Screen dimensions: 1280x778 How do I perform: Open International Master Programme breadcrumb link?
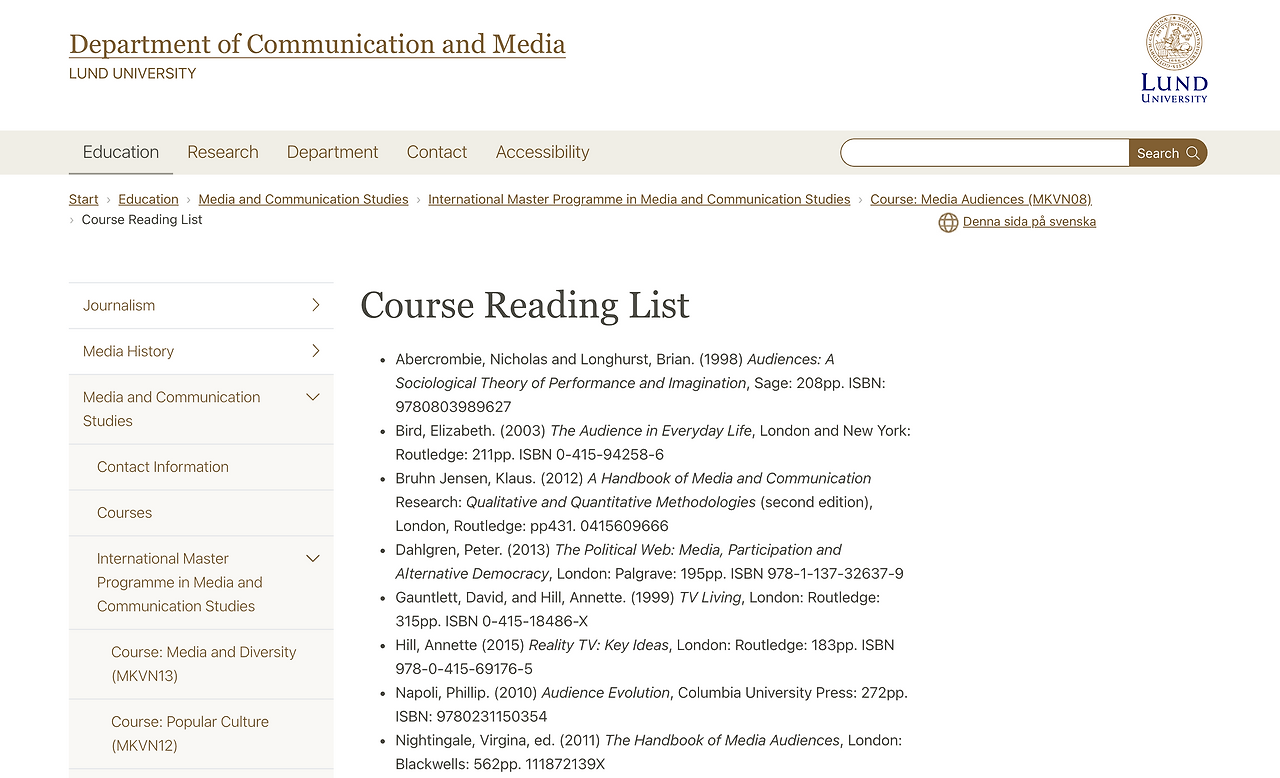[x=639, y=199]
